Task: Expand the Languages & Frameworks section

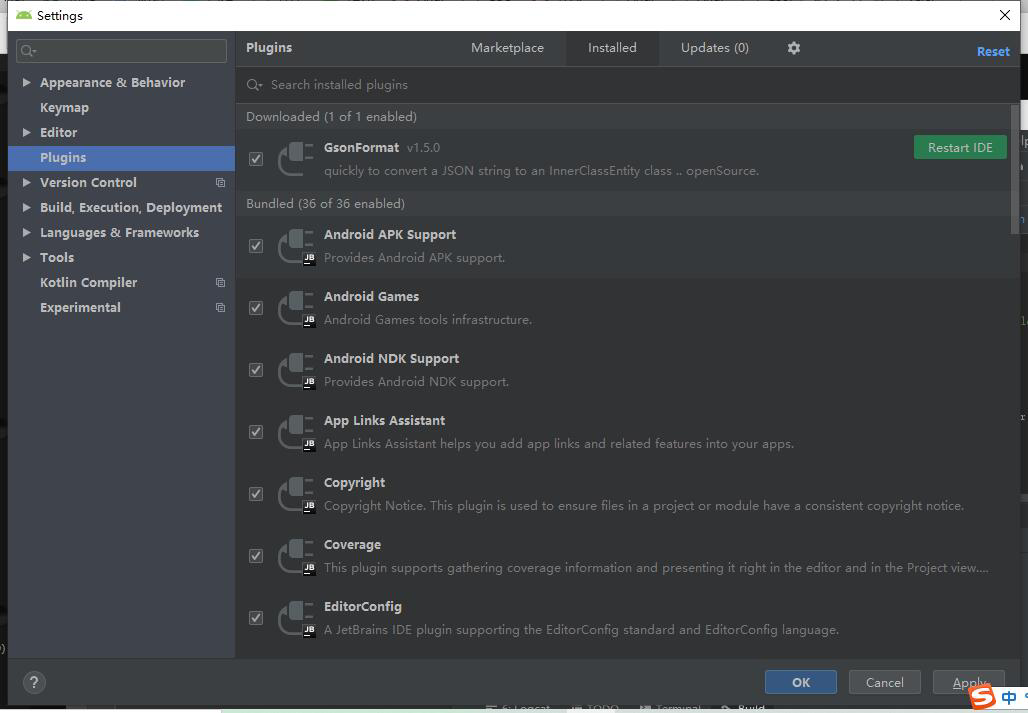Action: click(26, 233)
